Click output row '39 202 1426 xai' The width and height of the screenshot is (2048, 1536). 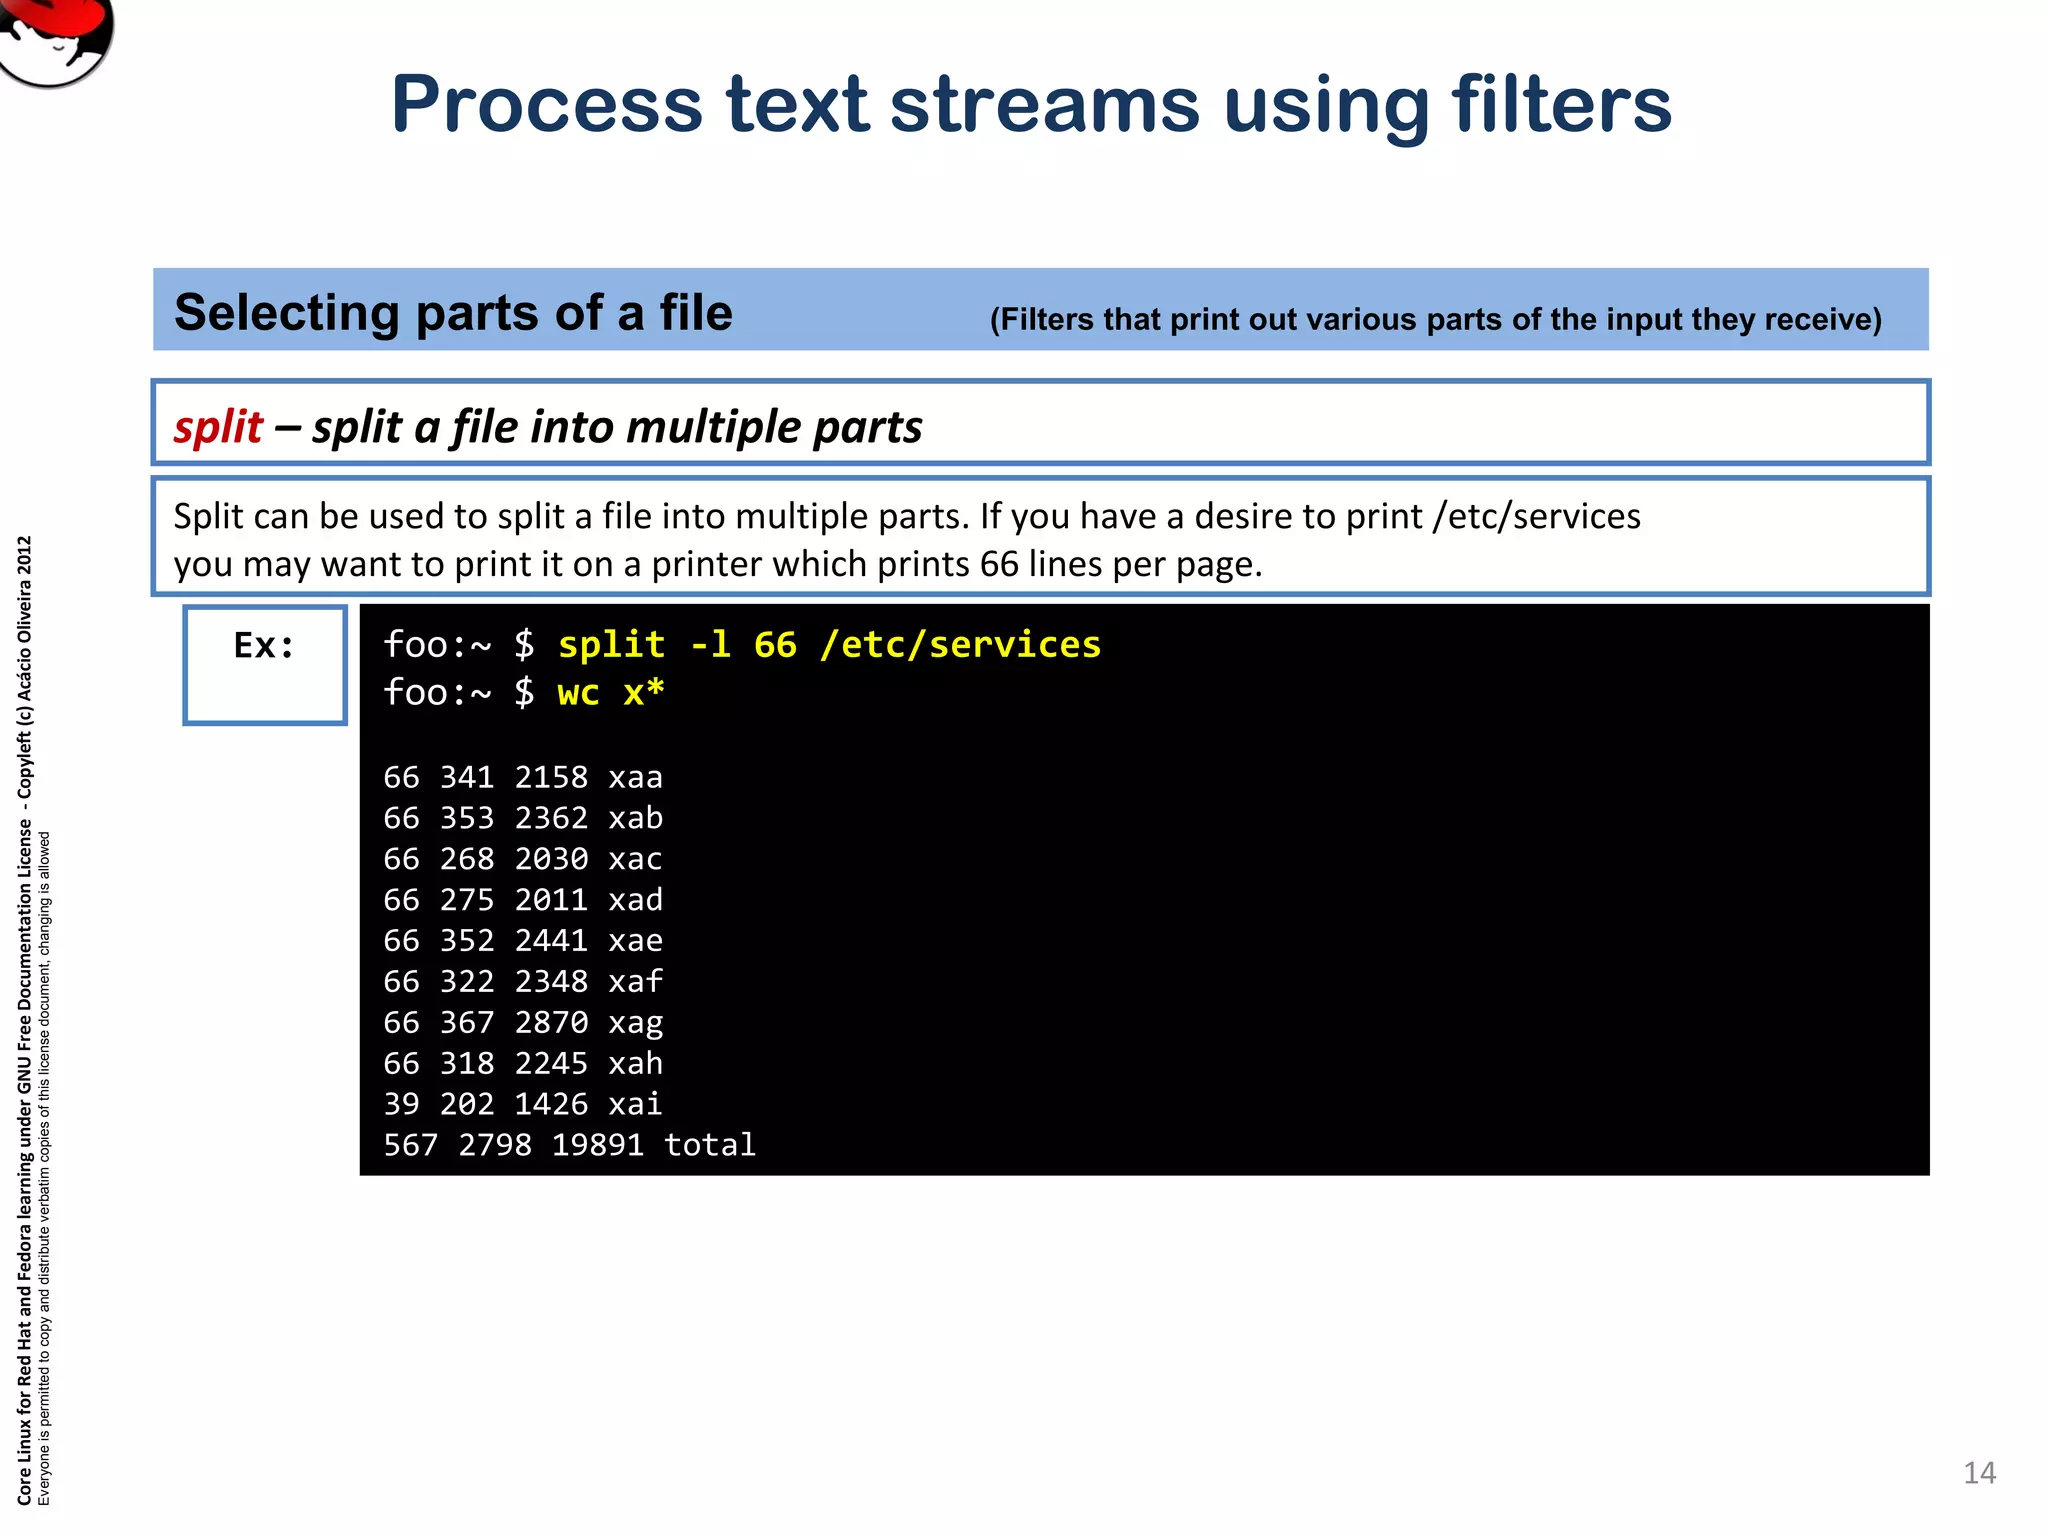coord(523,1104)
